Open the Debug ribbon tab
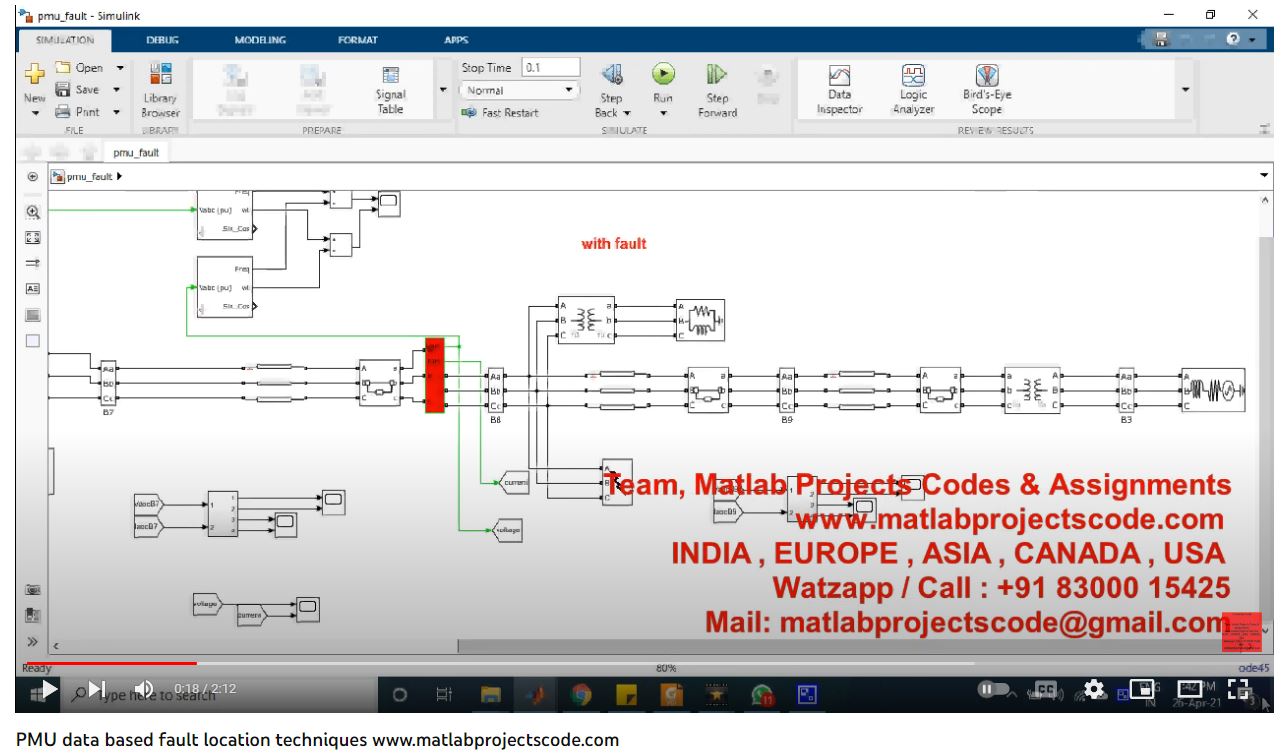Viewport: 1284px width, 755px height. coord(163,40)
